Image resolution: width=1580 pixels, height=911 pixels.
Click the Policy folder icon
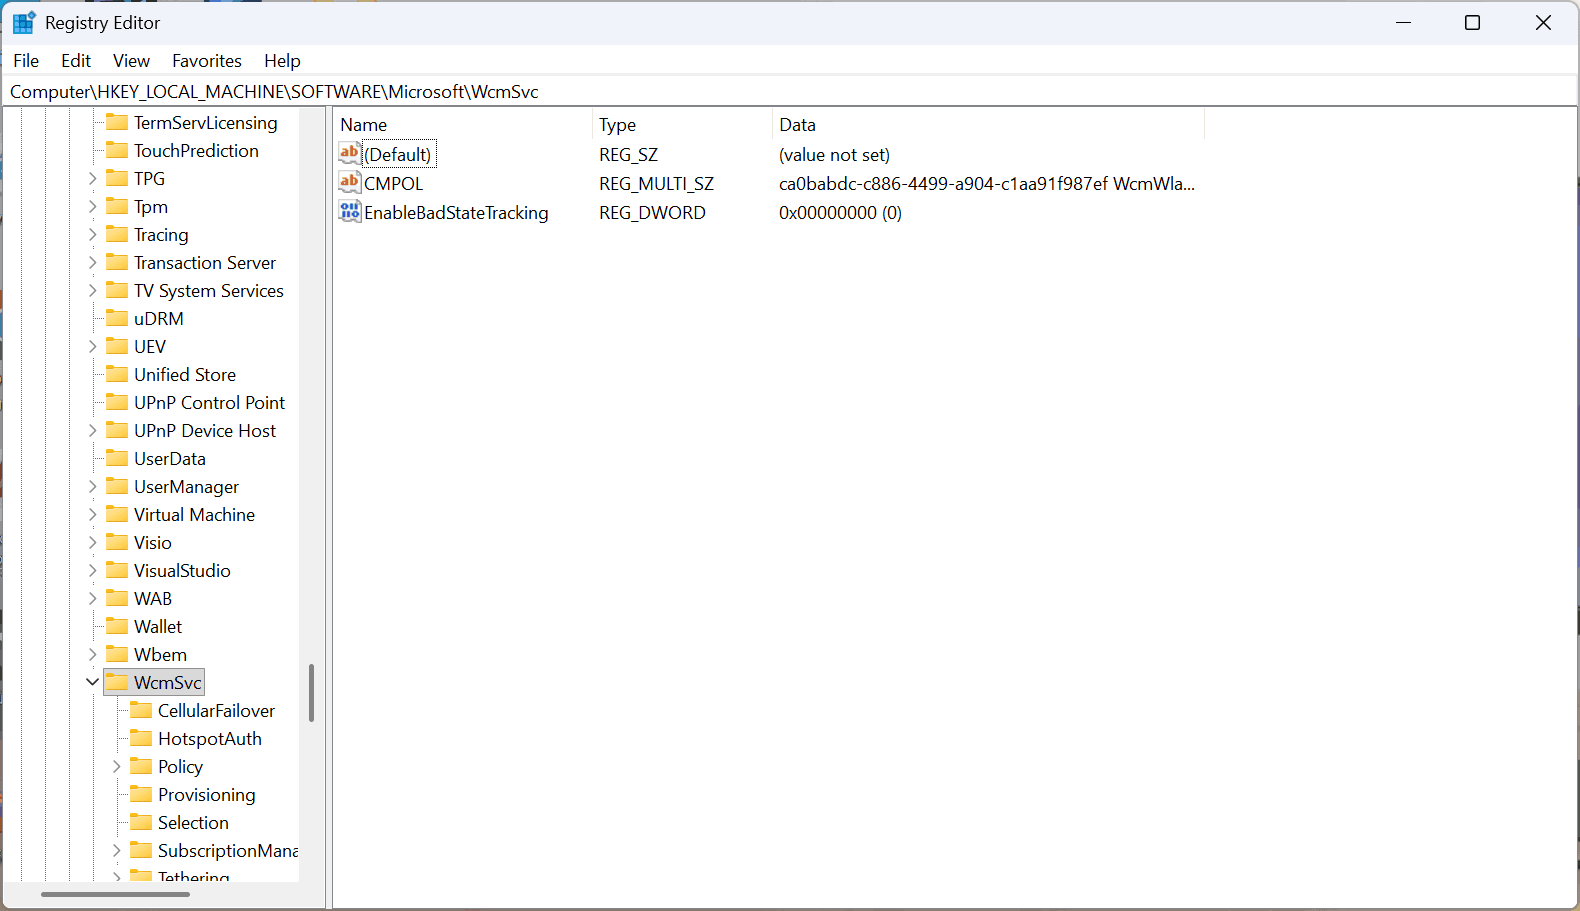[x=141, y=766]
